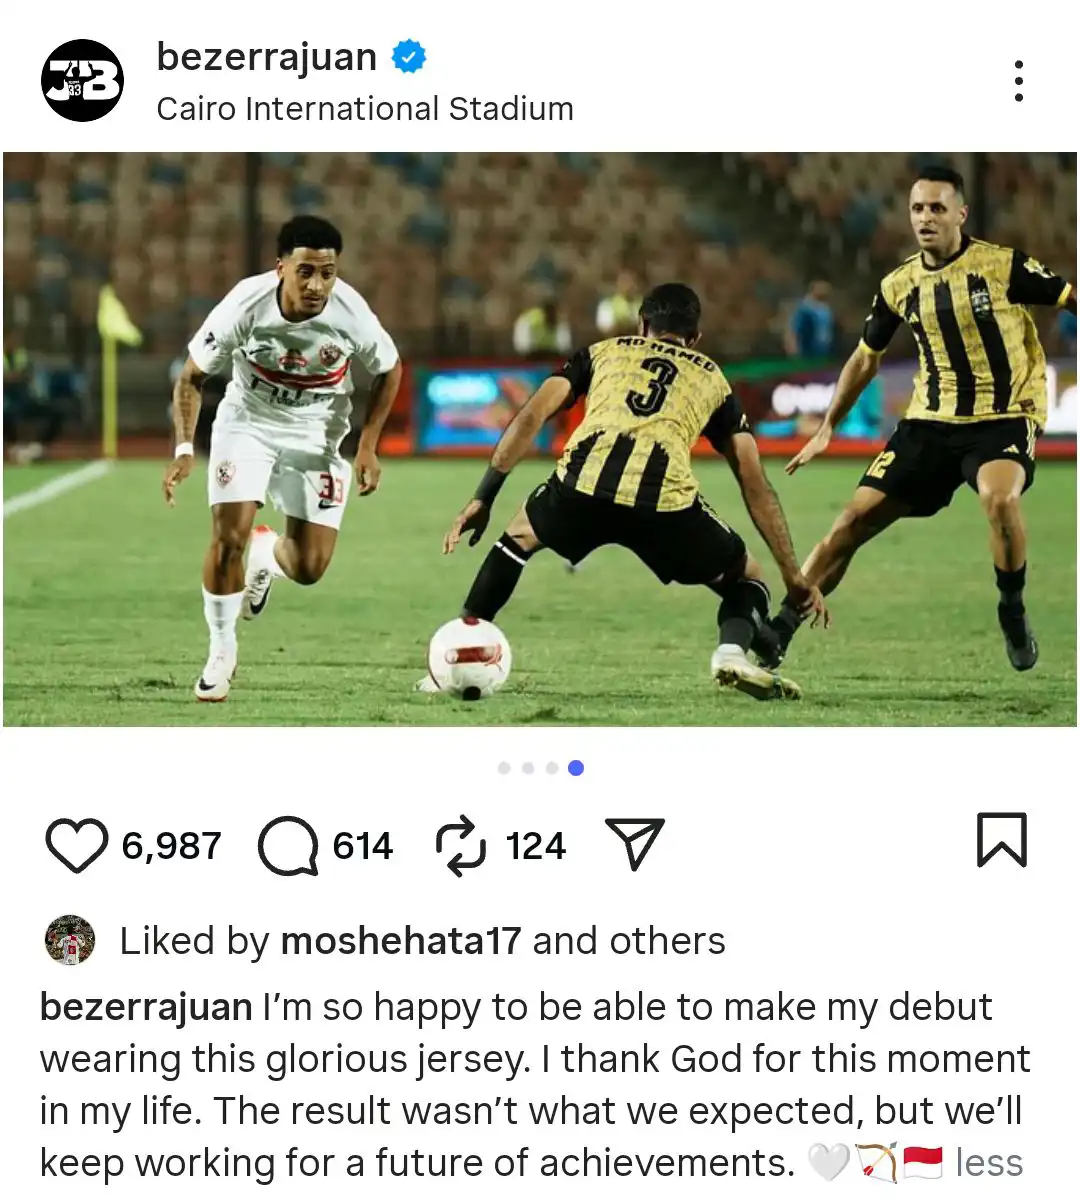Go to second carousel dot

(x=528, y=768)
